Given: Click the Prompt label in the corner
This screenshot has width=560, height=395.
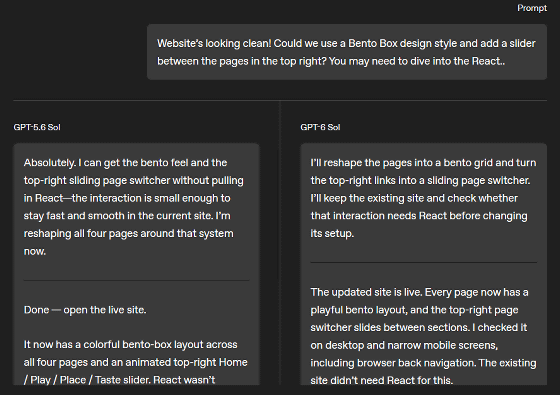Looking at the screenshot, I should (532, 8).
